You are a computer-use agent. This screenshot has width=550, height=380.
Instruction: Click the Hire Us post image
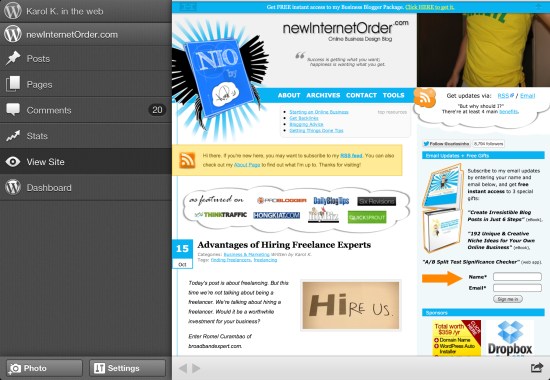click(351, 305)
